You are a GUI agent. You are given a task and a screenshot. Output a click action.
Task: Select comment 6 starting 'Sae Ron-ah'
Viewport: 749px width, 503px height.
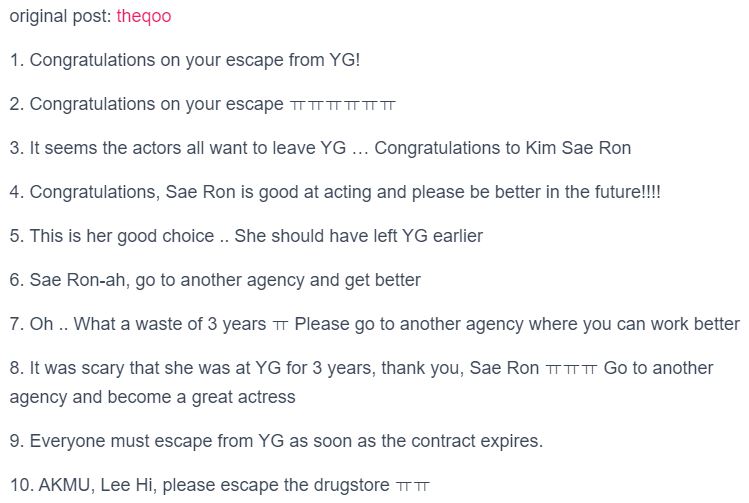pyautogui.click(x=215, y=280)
